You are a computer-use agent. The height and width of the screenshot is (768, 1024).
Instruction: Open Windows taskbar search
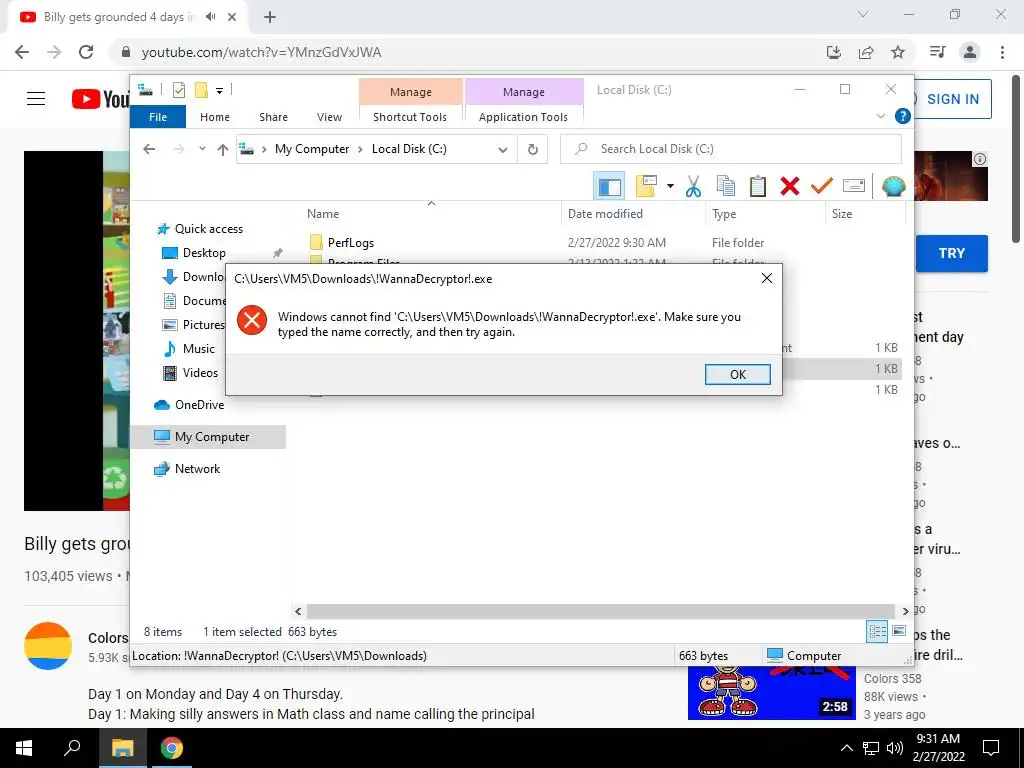(72, 748)
